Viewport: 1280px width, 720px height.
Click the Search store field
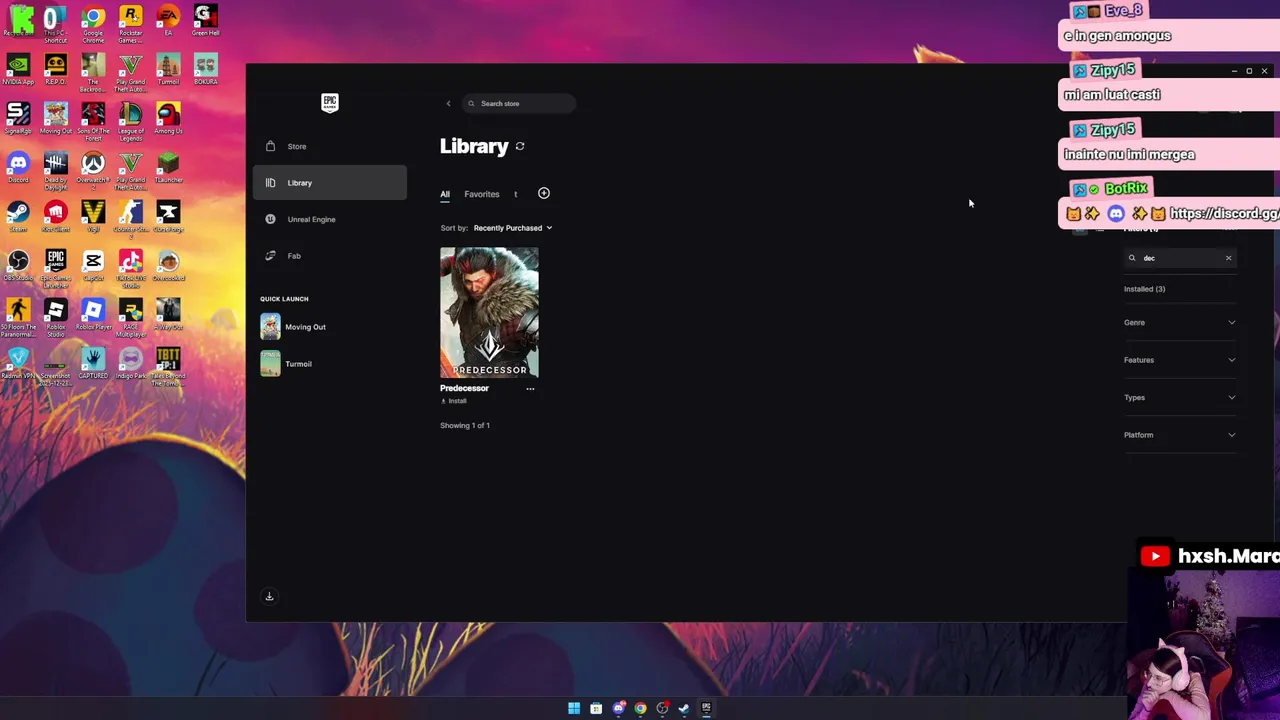point(518,104)
